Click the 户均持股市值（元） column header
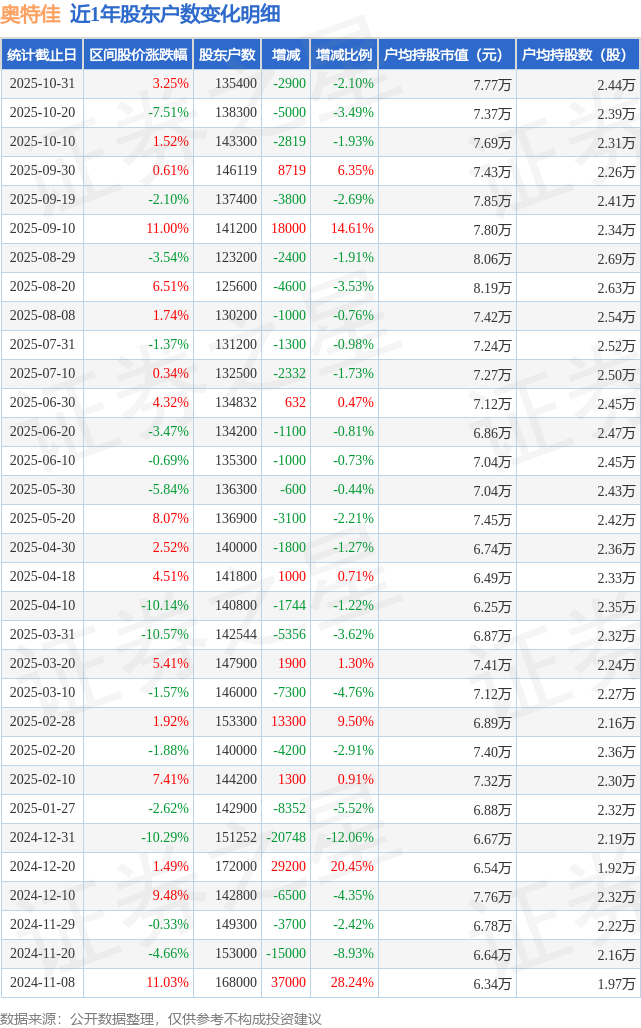 [446, 55]
